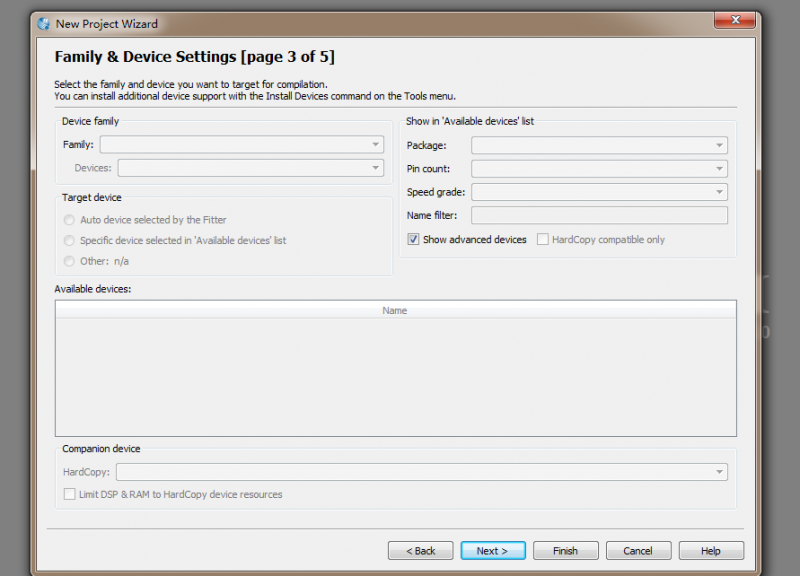The width and height of the screenshot is (800, 576).
Task: Click the Name column header
Action: [395, 310]
